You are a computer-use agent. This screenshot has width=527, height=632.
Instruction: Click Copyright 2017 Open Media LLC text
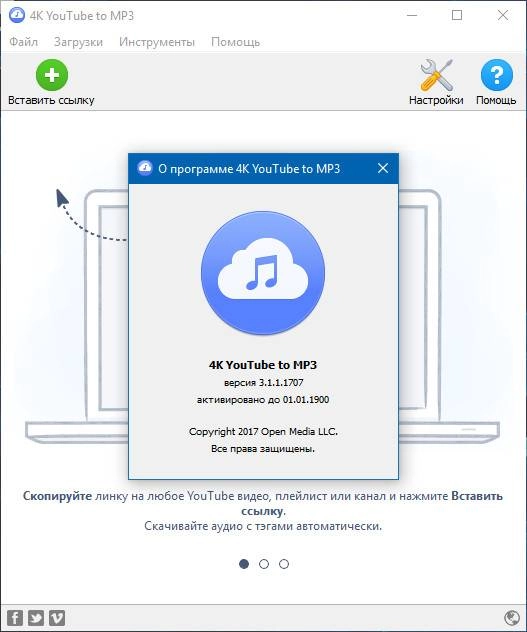(x=263, y=432)
